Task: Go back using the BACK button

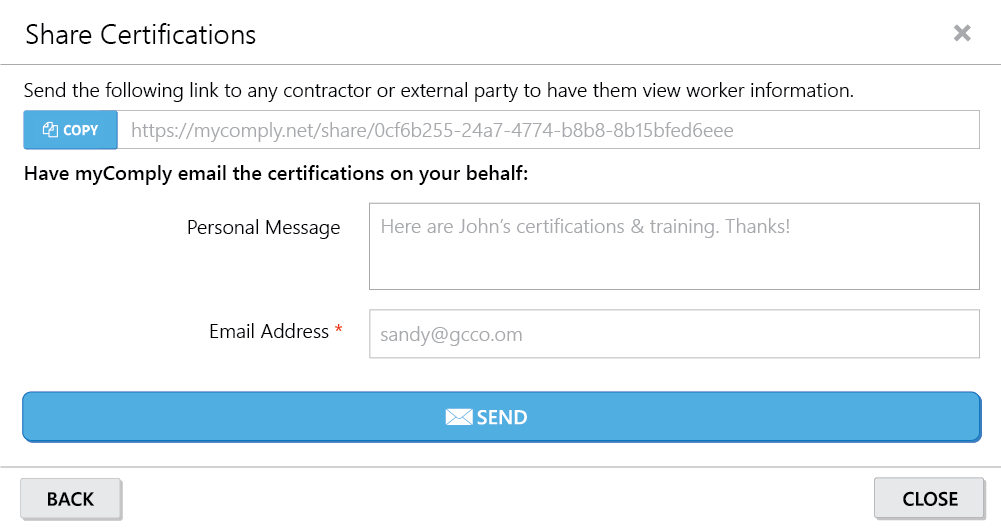Action: pos(70,499)
